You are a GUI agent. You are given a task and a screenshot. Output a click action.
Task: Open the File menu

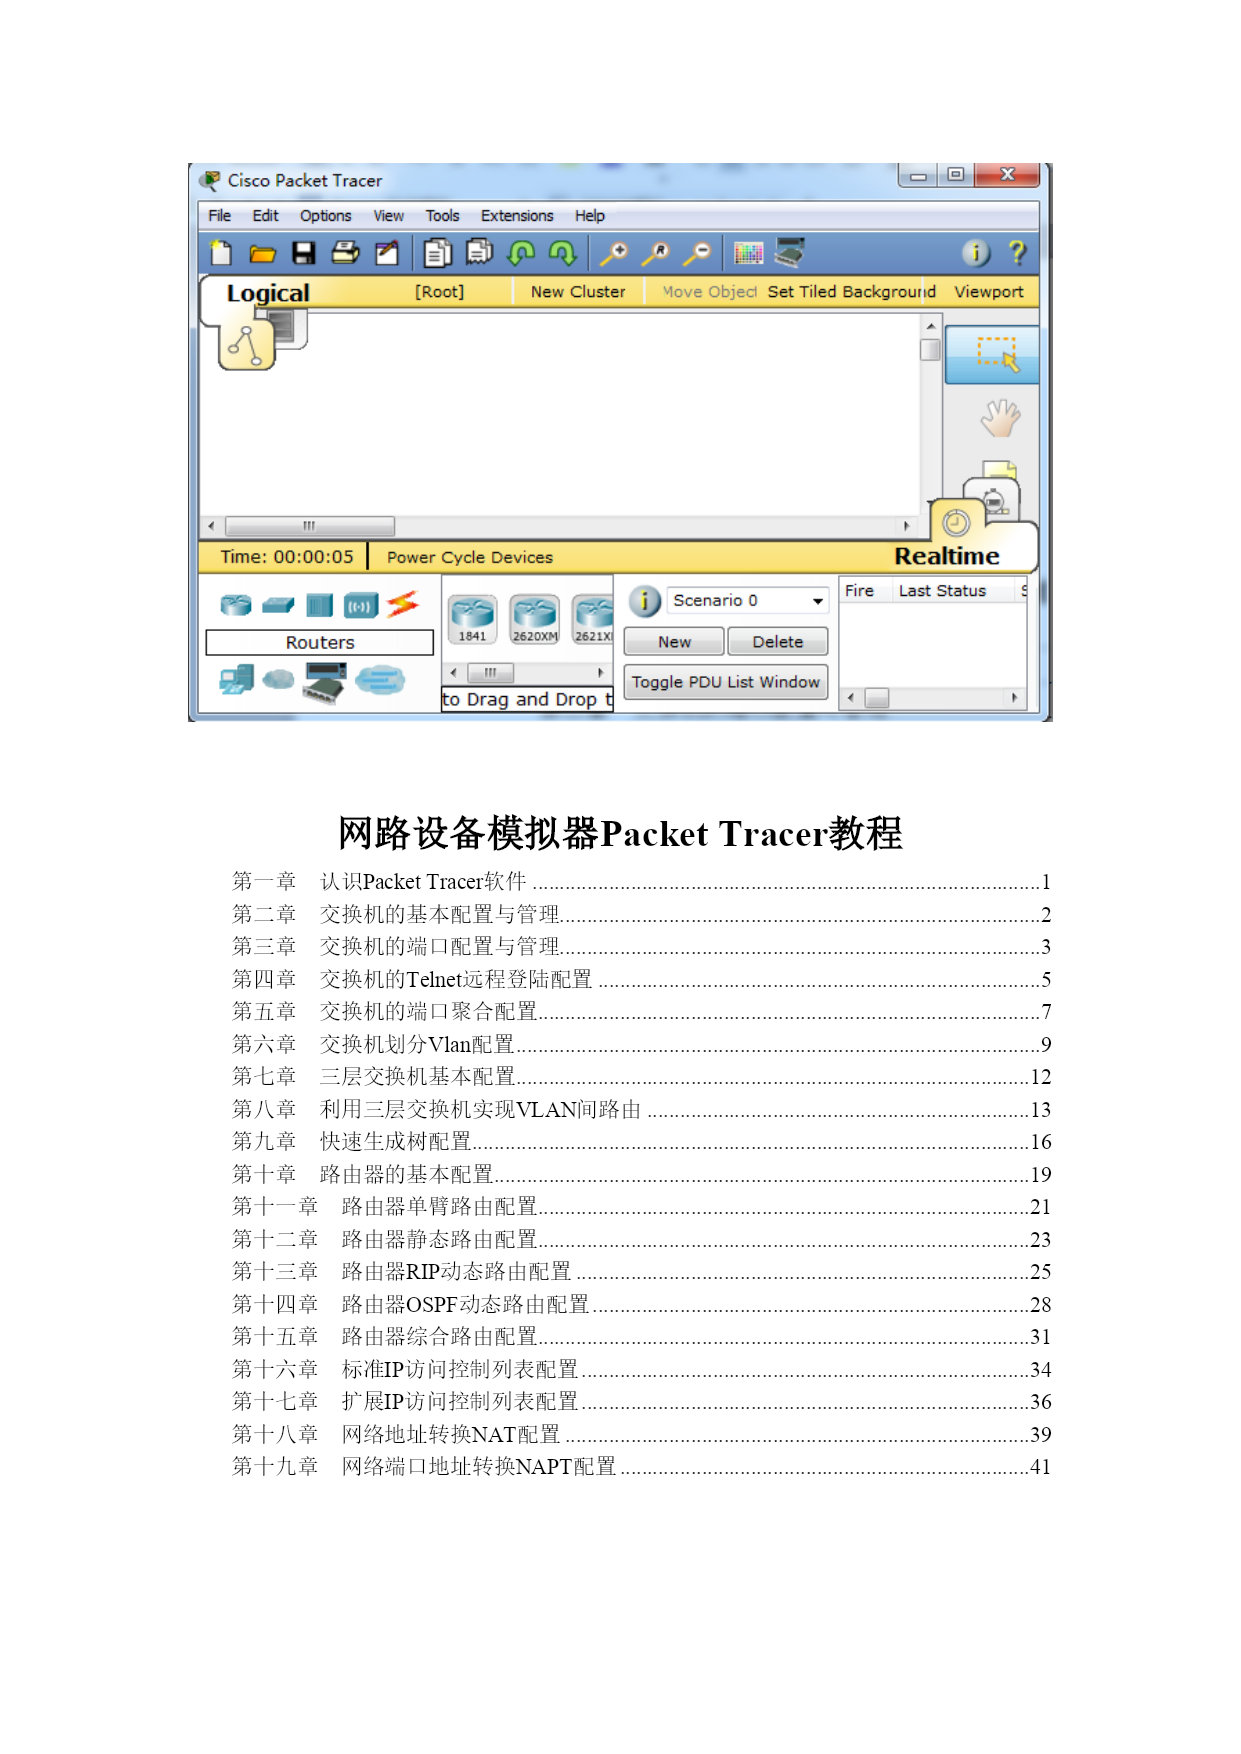[x=219, y=216]
